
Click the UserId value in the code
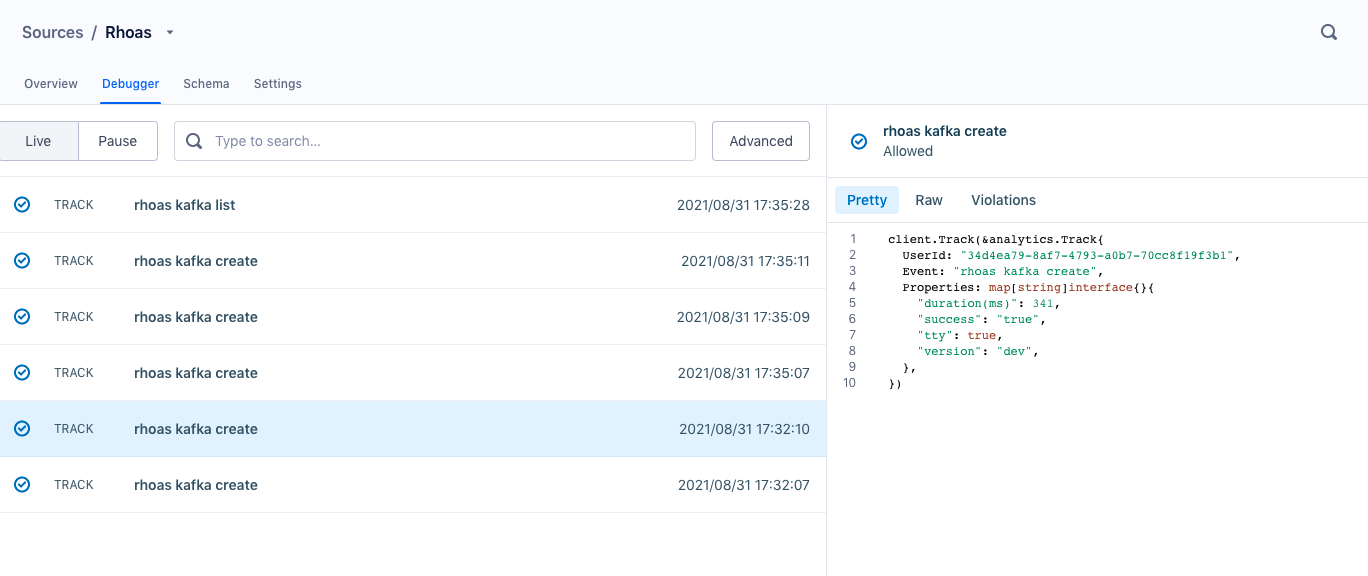click(1096, 255)
